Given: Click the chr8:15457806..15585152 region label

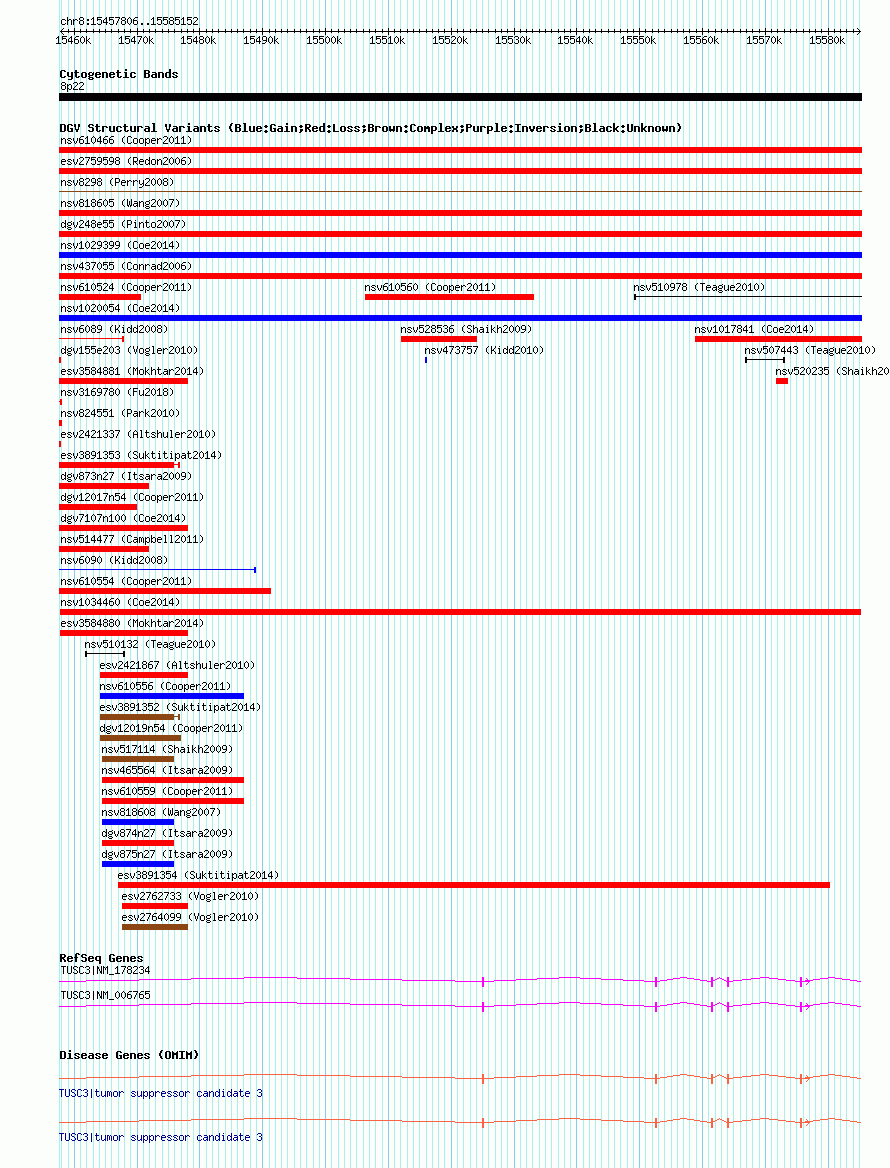Looking at the screenshot, I should click(130, 21).
